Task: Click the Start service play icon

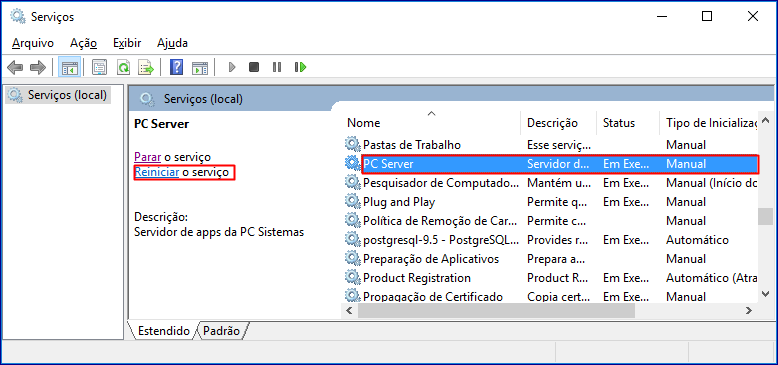Action: pyautogui.click(x=231, y=67)
